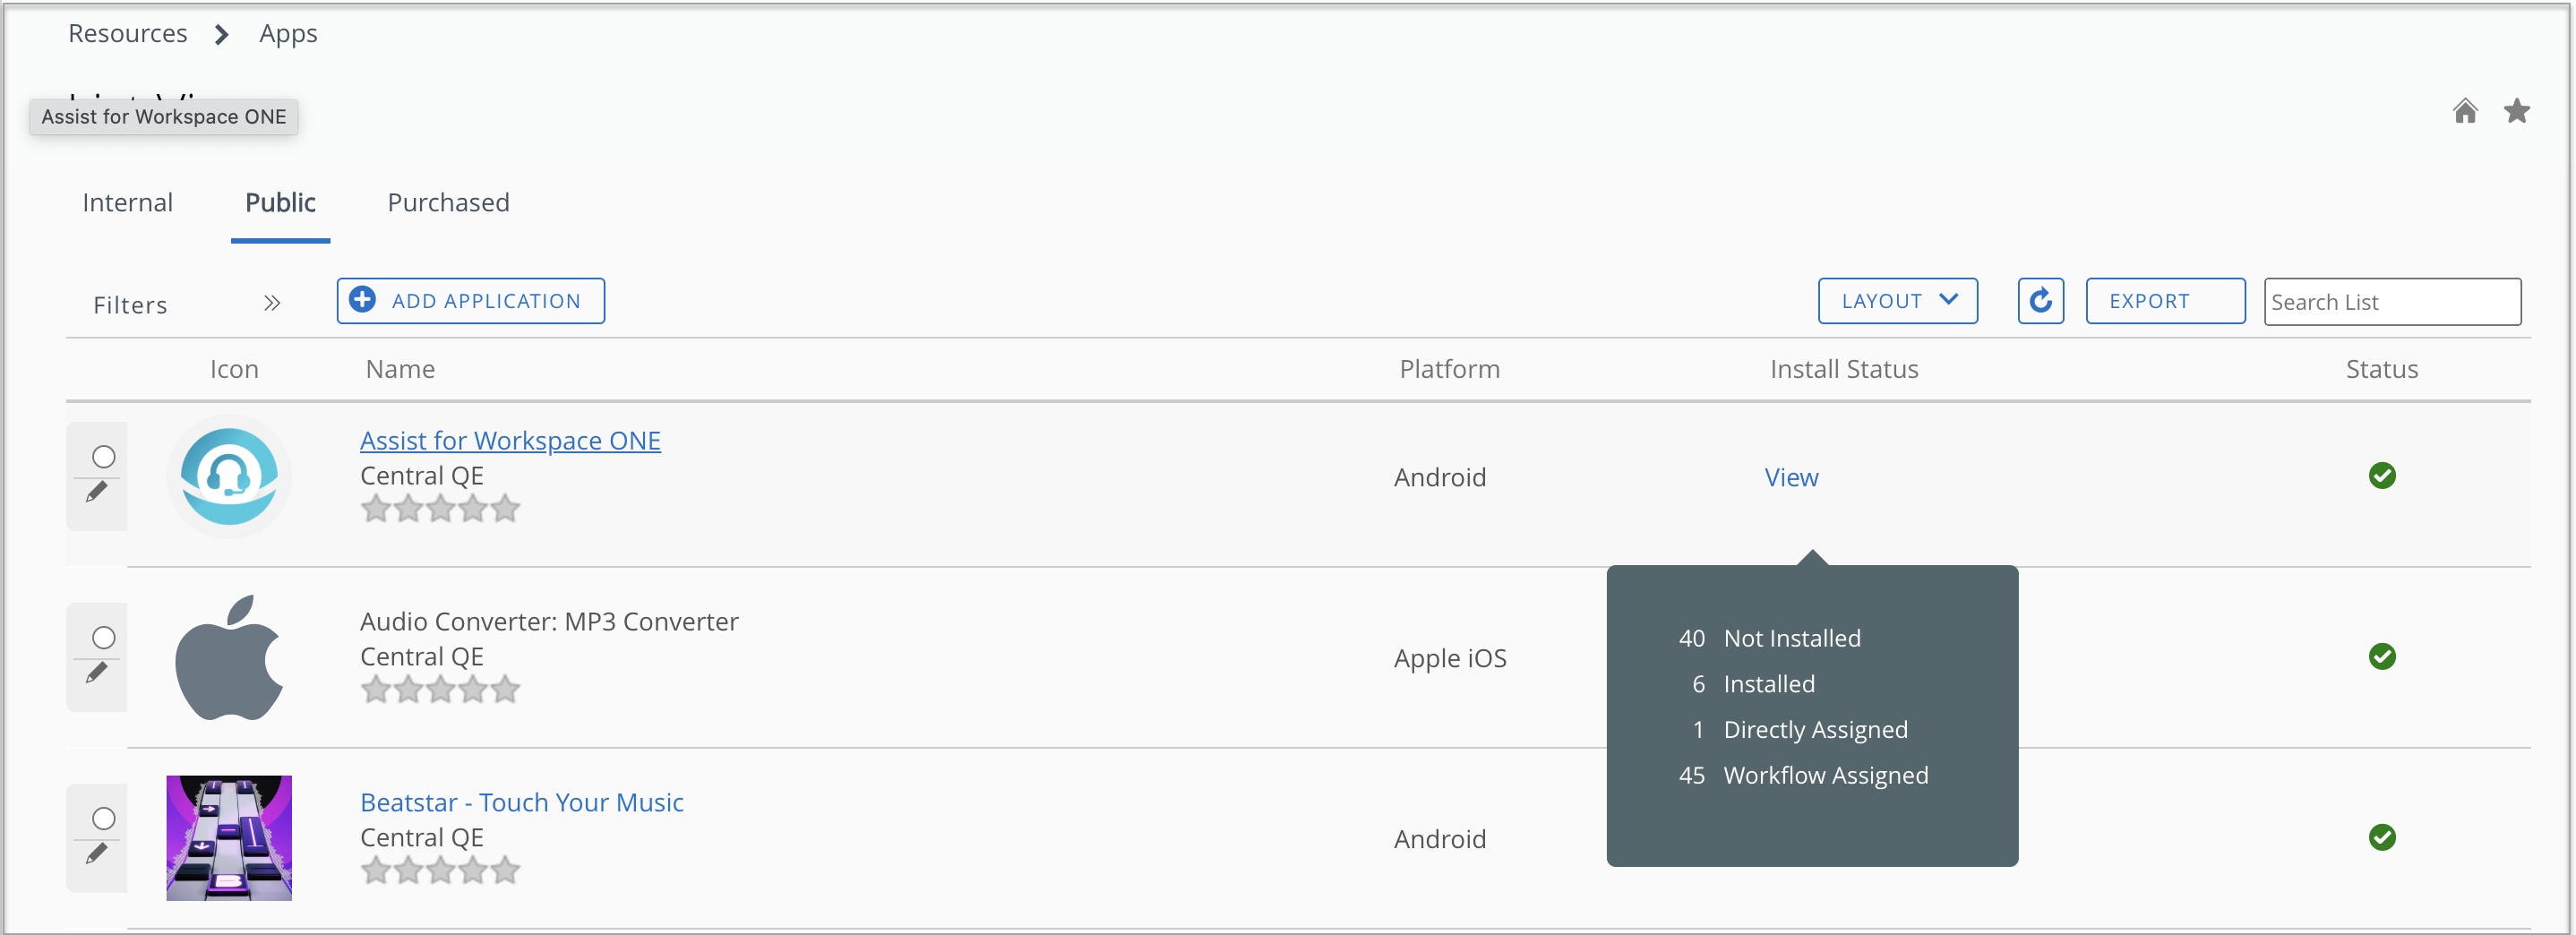Select radio button for Assist for Workspace ONE
The width and height of the screenshot is (2576, 935).
pyautogui.click(x=104, y=457)
